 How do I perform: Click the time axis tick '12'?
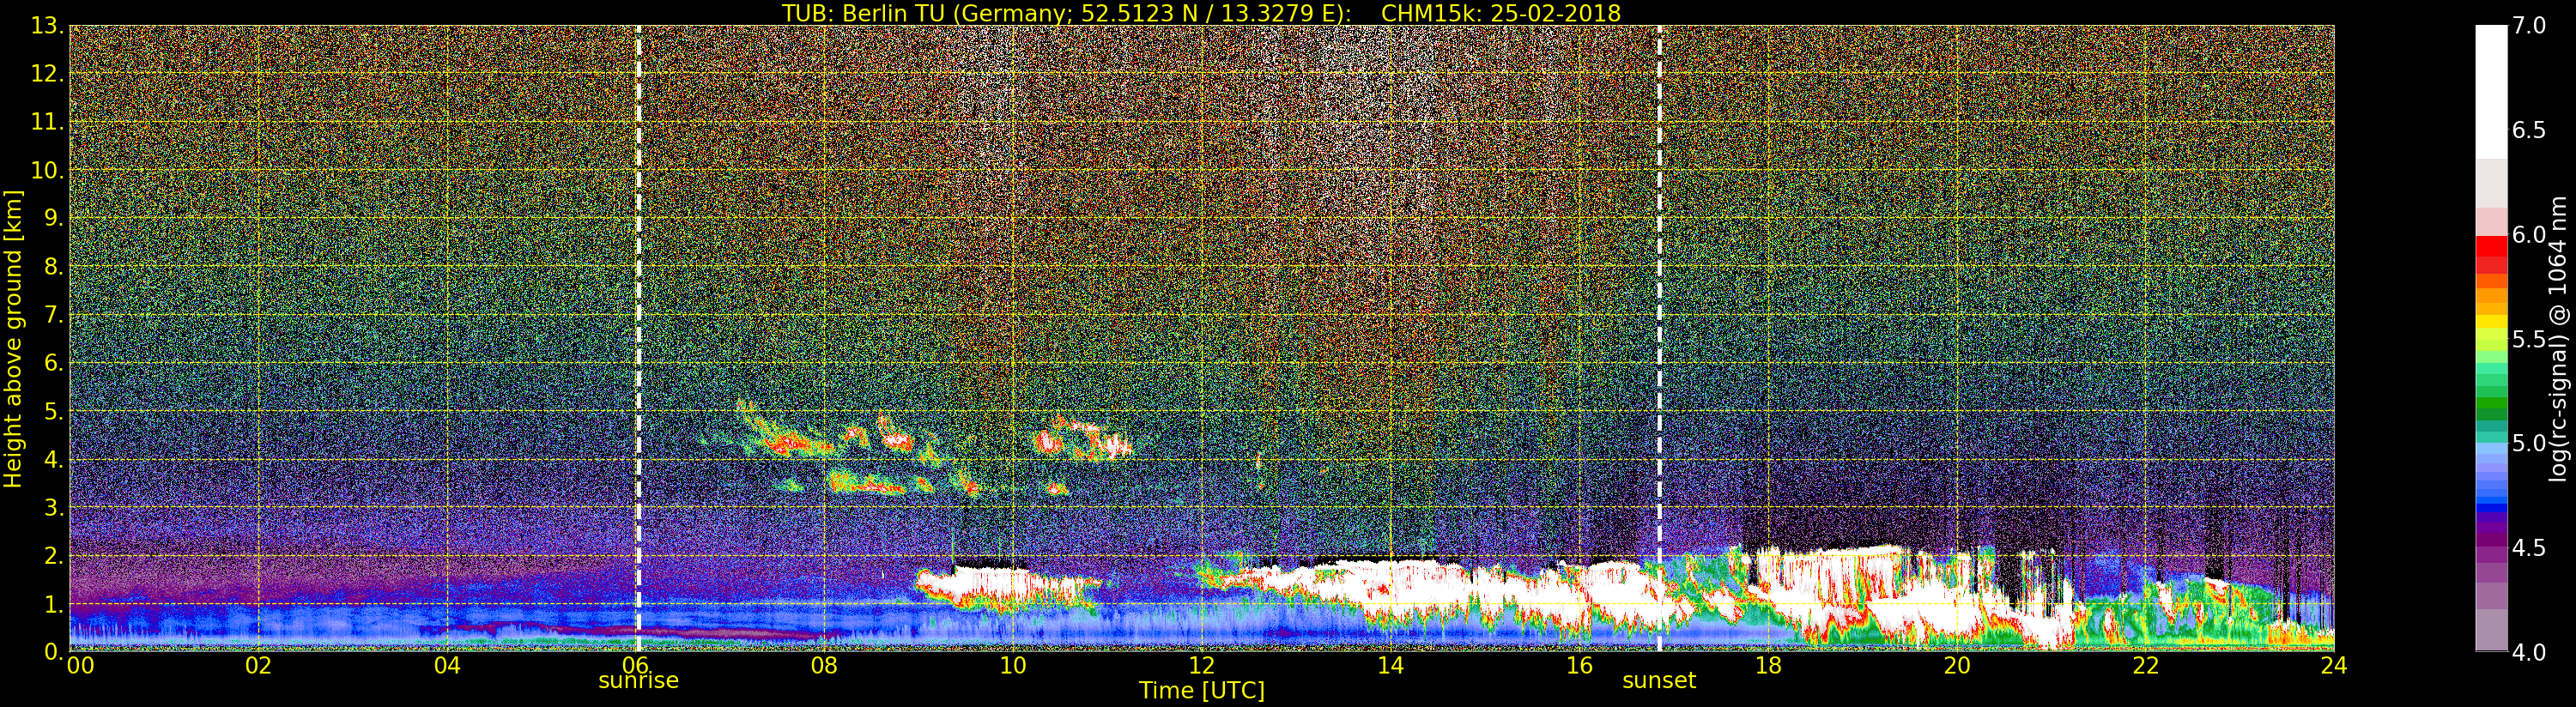[1201, 665]
